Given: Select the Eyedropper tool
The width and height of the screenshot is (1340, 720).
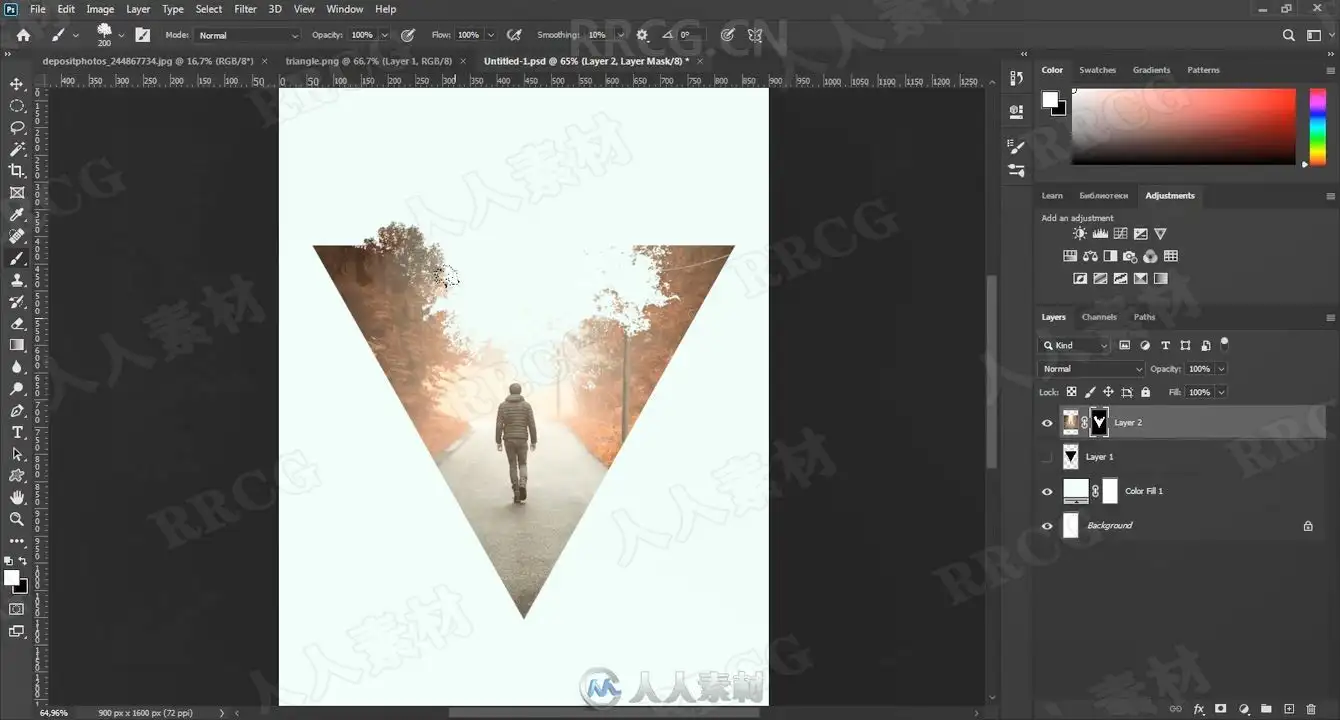Looking at the screenshot, I should click(x=17, y=215).
